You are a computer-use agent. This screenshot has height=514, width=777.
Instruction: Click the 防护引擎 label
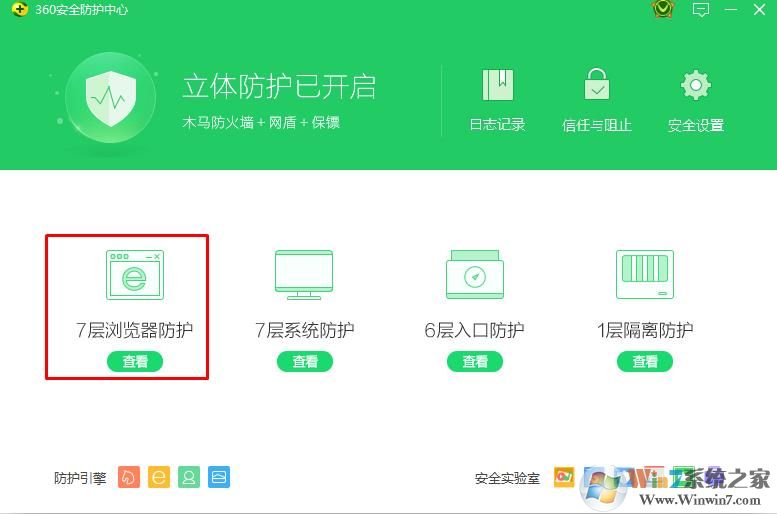(x=80, y=478)
